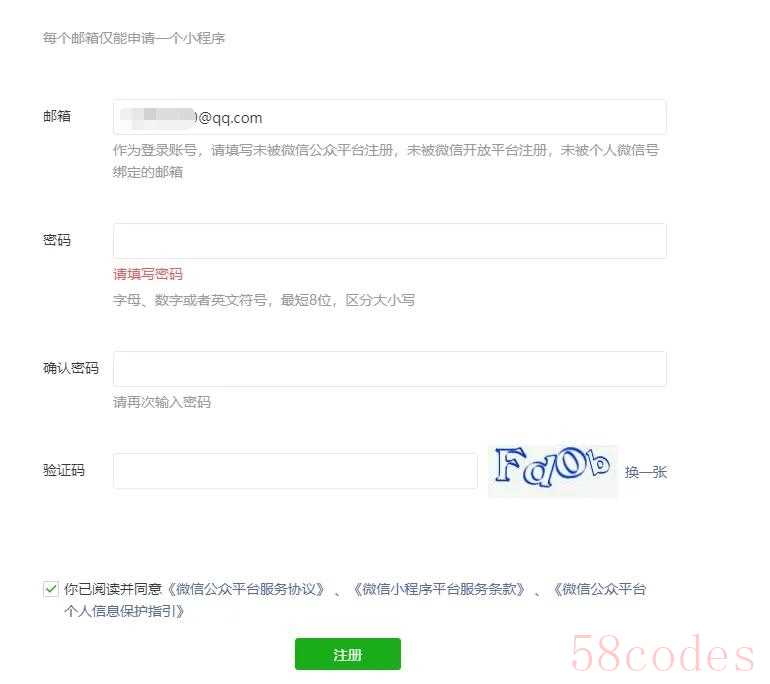Viewport: 770px width, 684px height.
Task: Click the green 注册 button
Action: pos(348,654)
